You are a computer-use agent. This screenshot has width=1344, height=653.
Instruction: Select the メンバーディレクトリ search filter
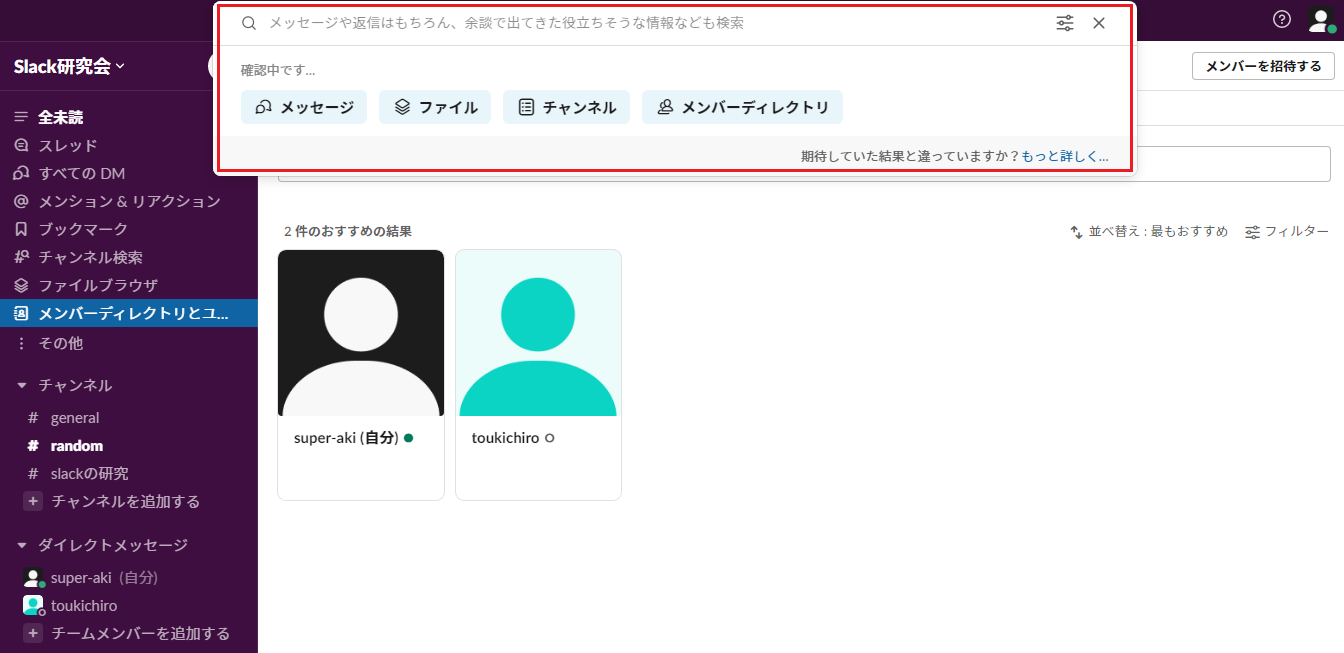click(742, 107)
